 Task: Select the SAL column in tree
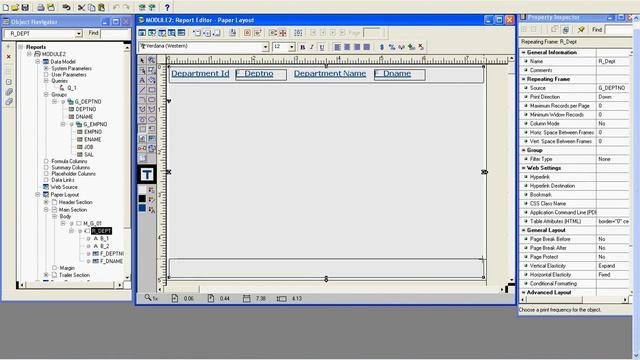pos(89,155)
